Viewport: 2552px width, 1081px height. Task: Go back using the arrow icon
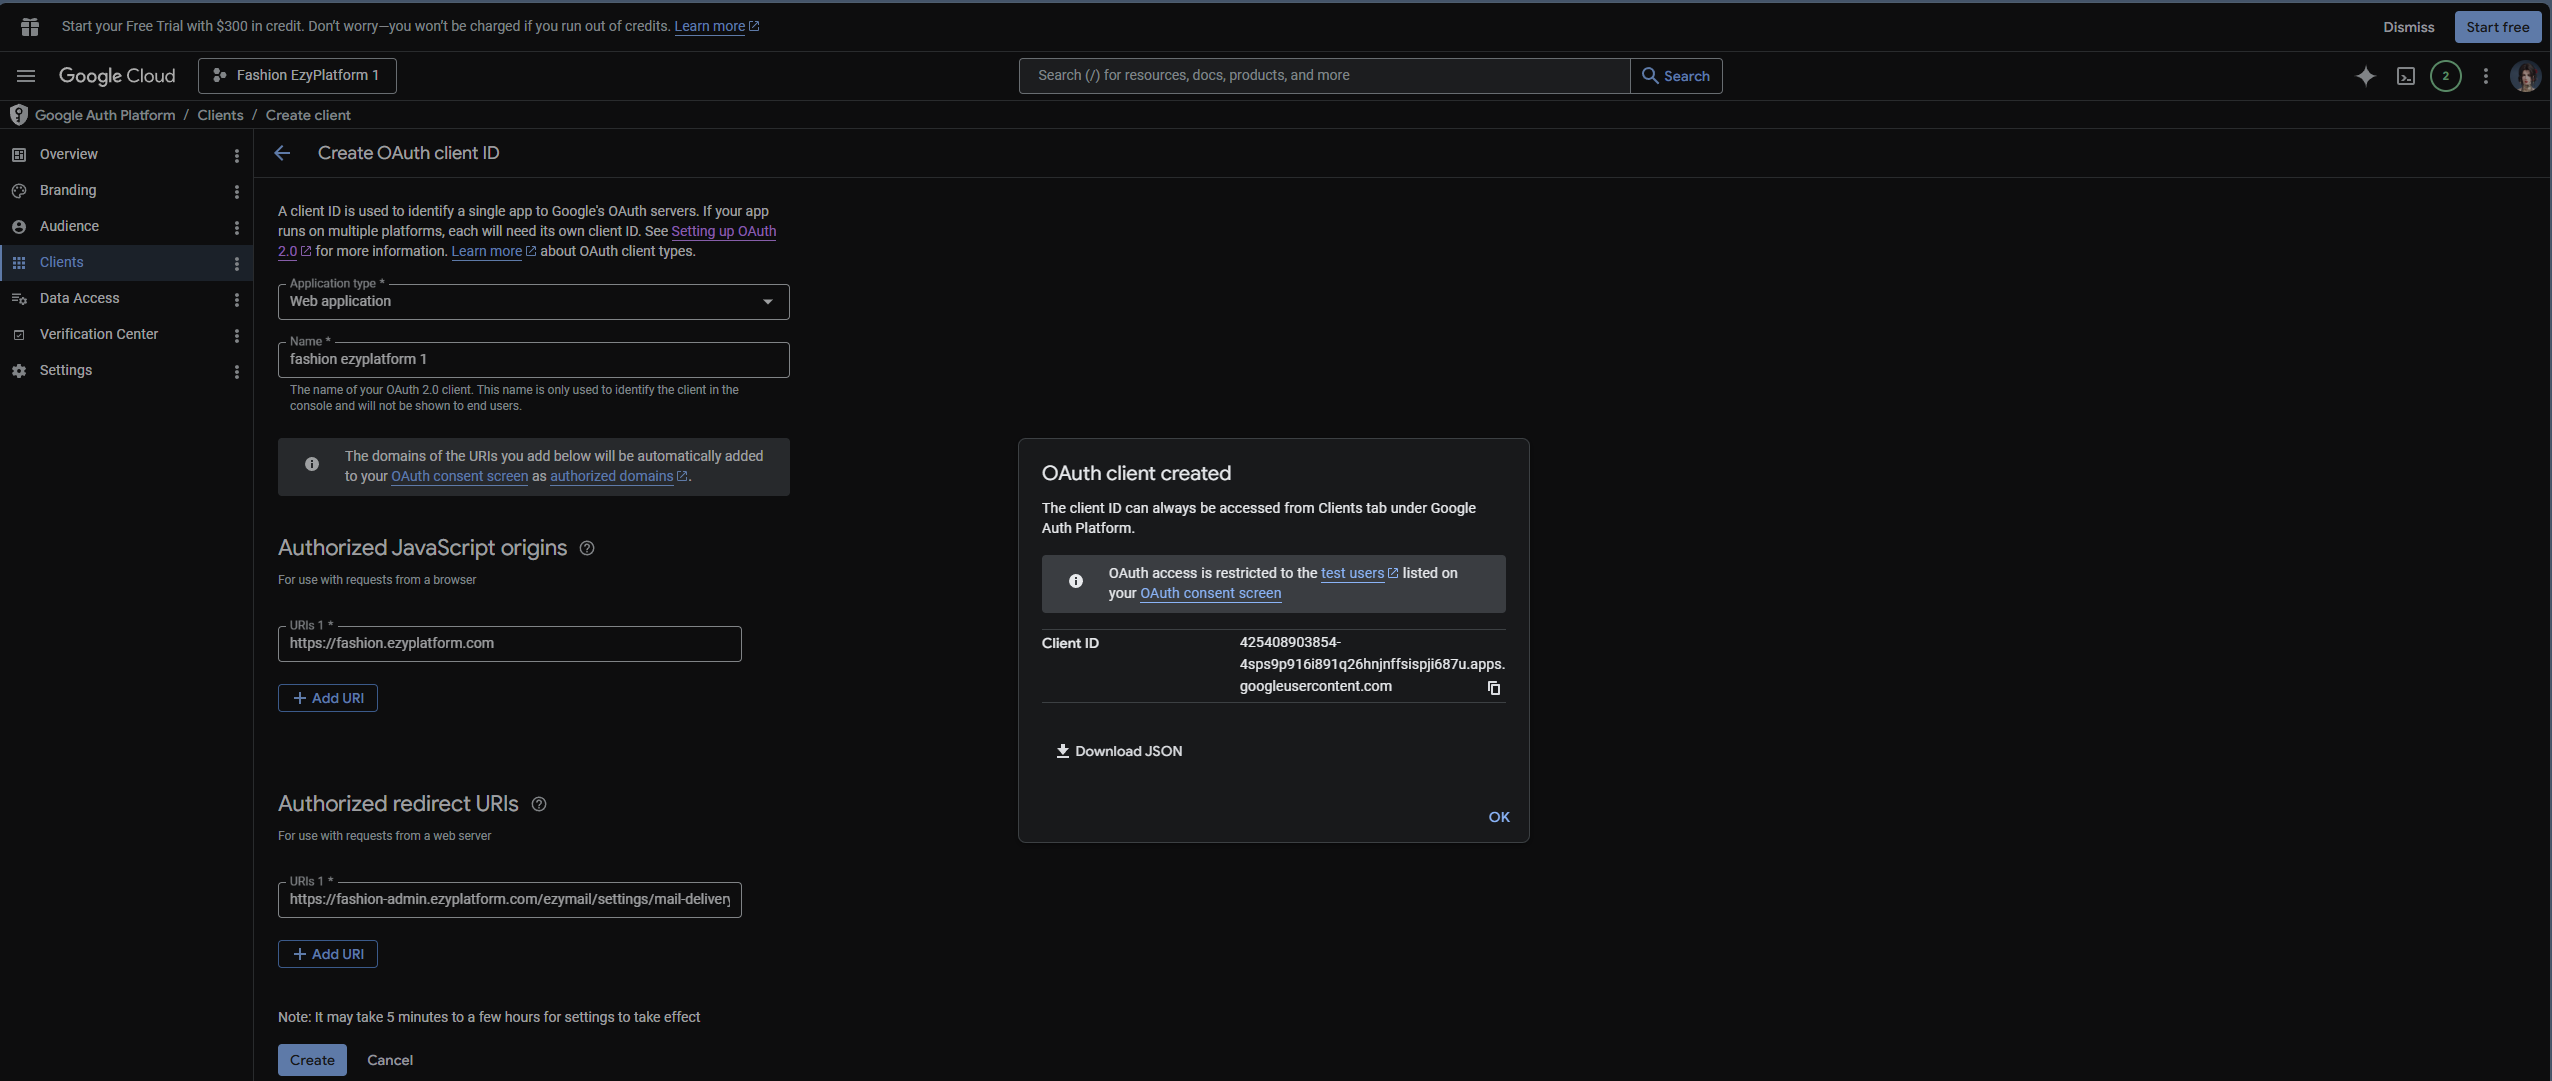282,153
